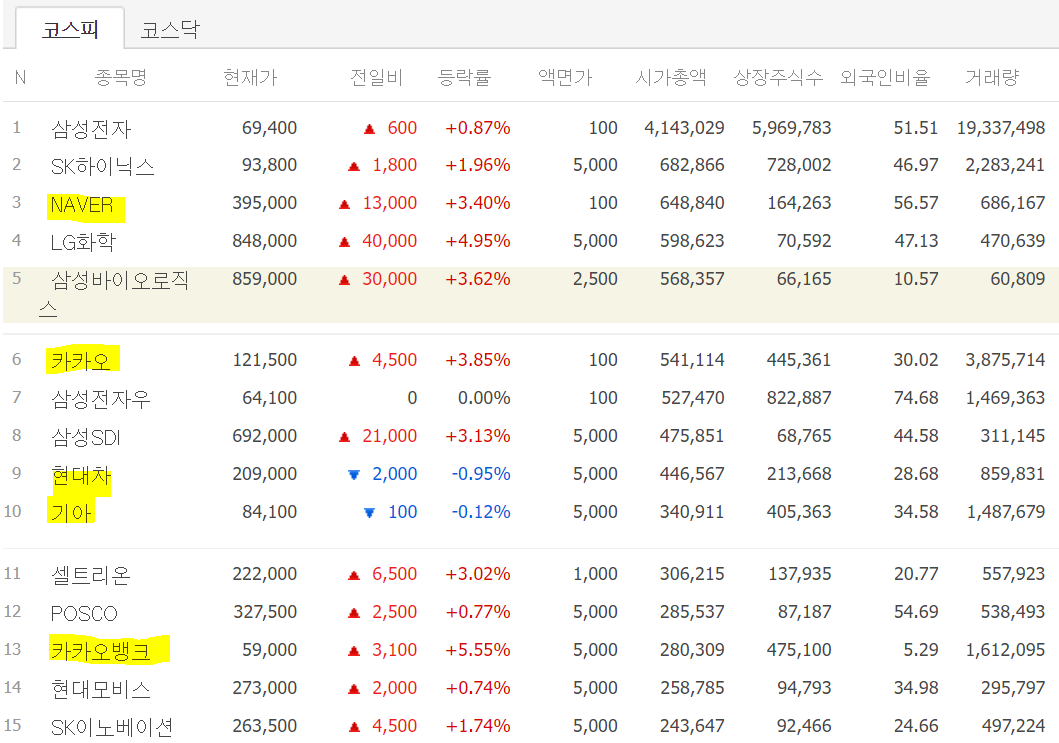The image size is (1059, 743).
Task: Open the 현대차 stock link
Action: pyautogui.click(x=80, y=476)
